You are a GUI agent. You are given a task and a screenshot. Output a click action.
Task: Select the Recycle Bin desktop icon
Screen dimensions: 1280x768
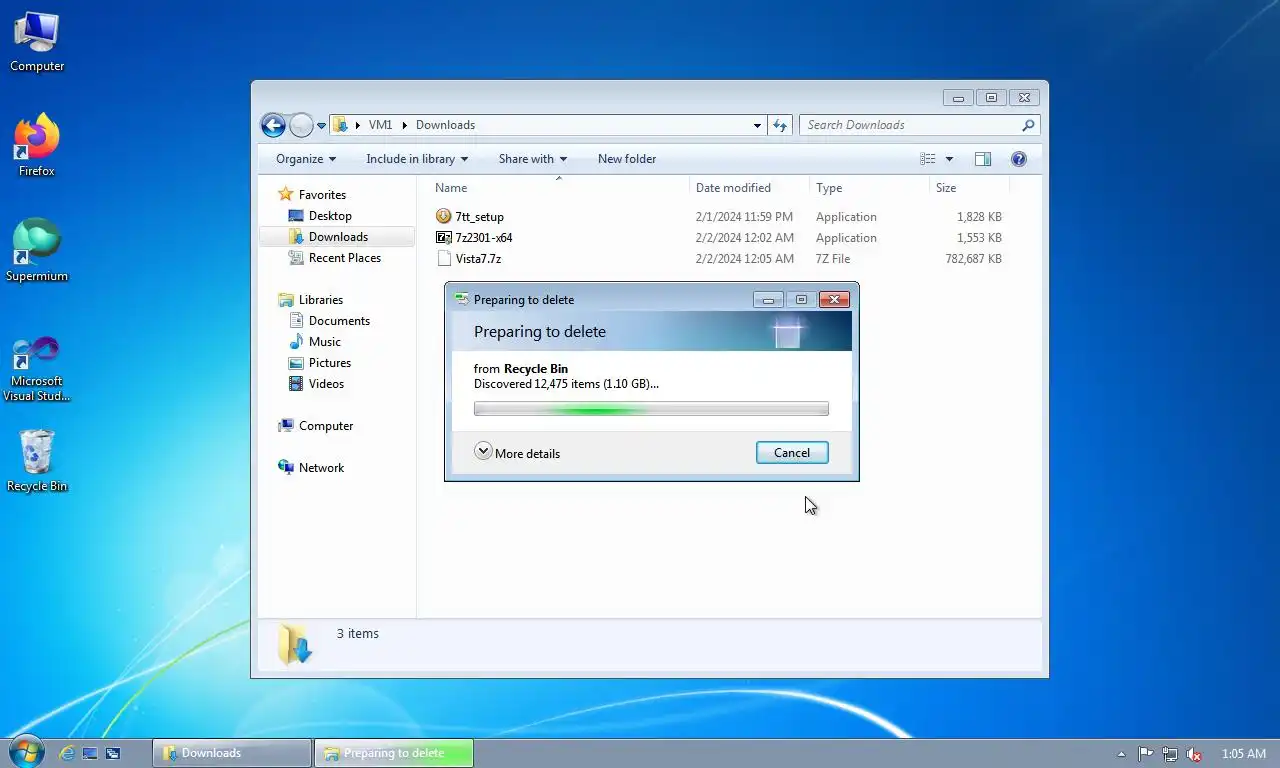(x=37, y=461)
